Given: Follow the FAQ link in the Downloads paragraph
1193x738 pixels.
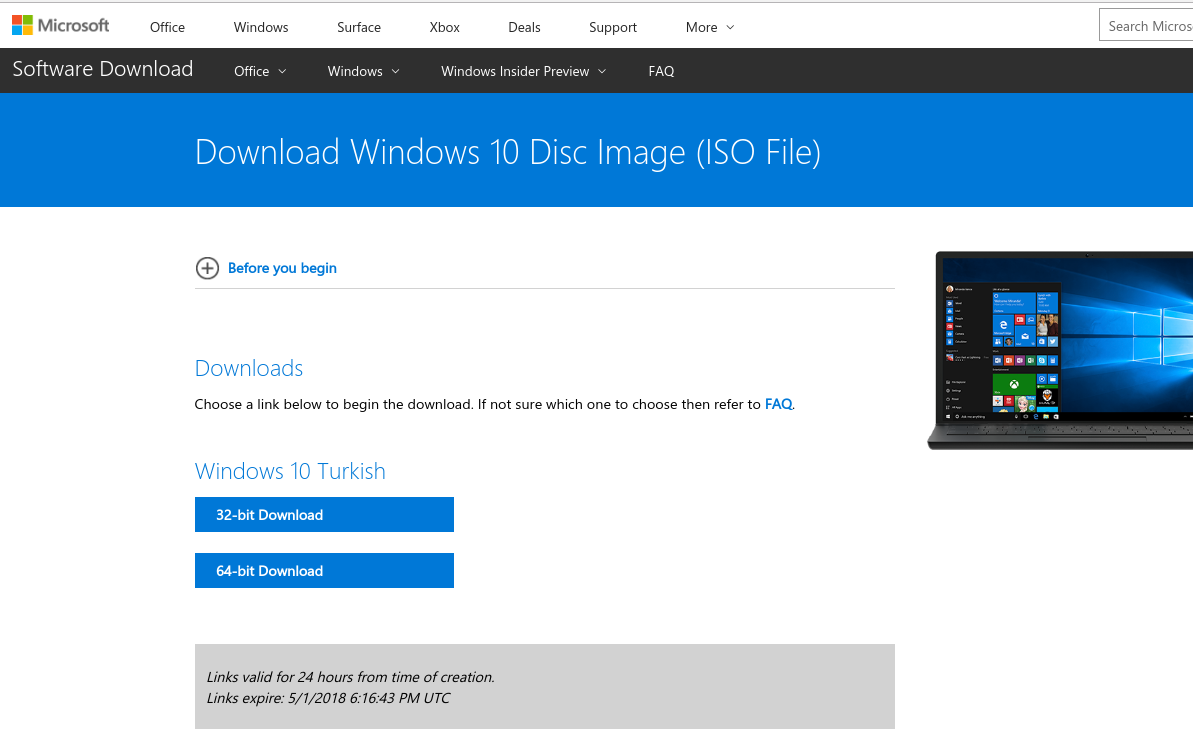Looking at the screenshot, I should [x=778, y=404].
